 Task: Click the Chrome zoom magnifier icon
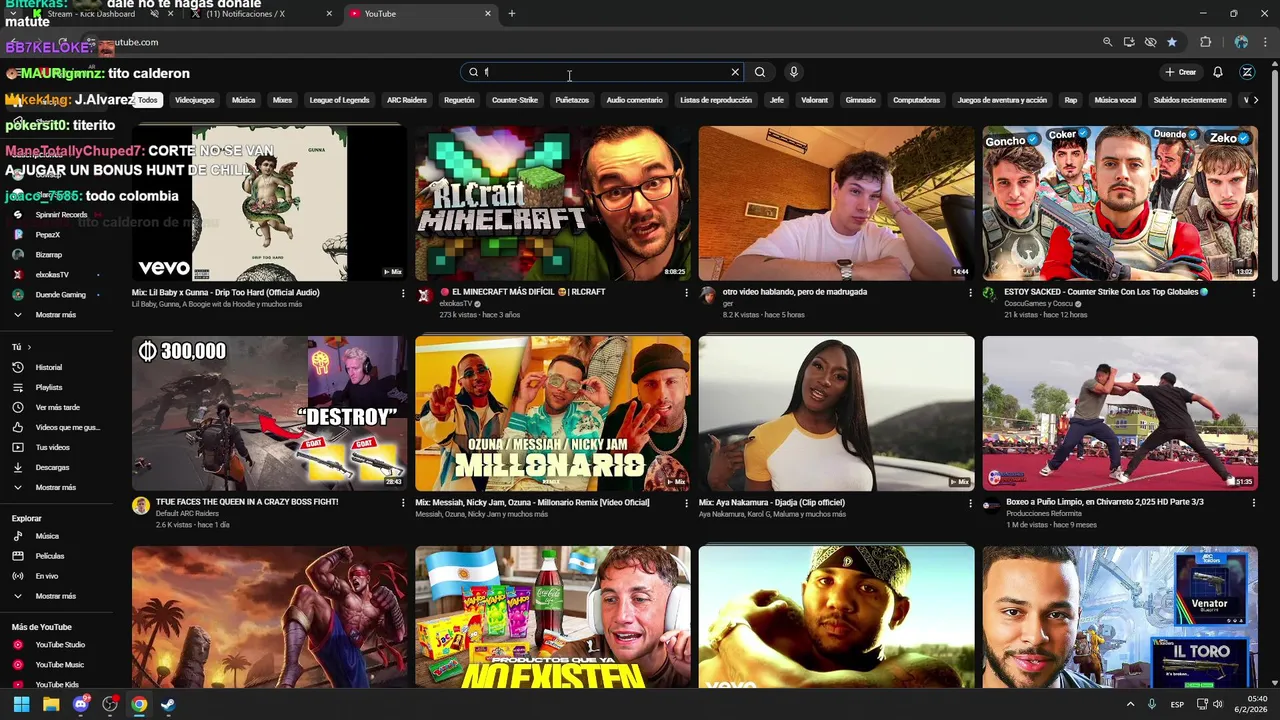click(x=1107, y=42)
